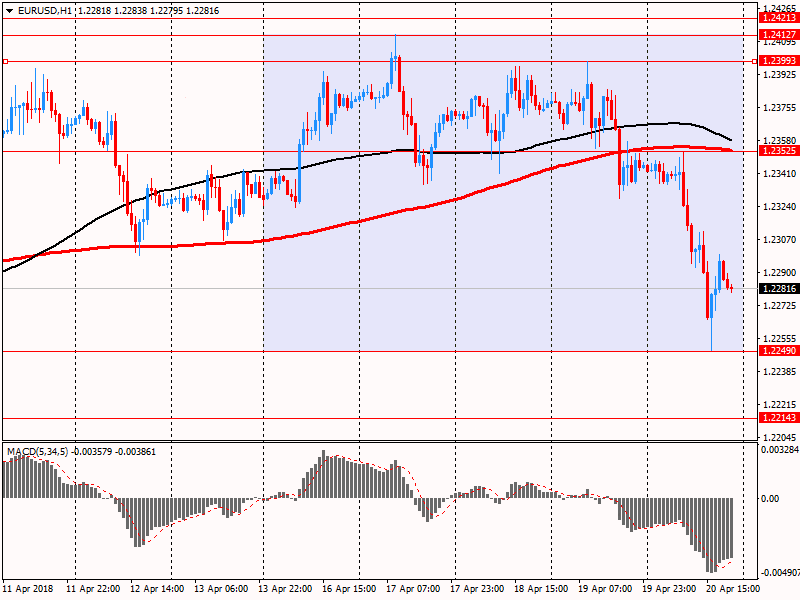Viewport: 800px width, 600px height.
Task: Click the MACD(5,34,5) indicator label
Action: (x=39, y=452)
